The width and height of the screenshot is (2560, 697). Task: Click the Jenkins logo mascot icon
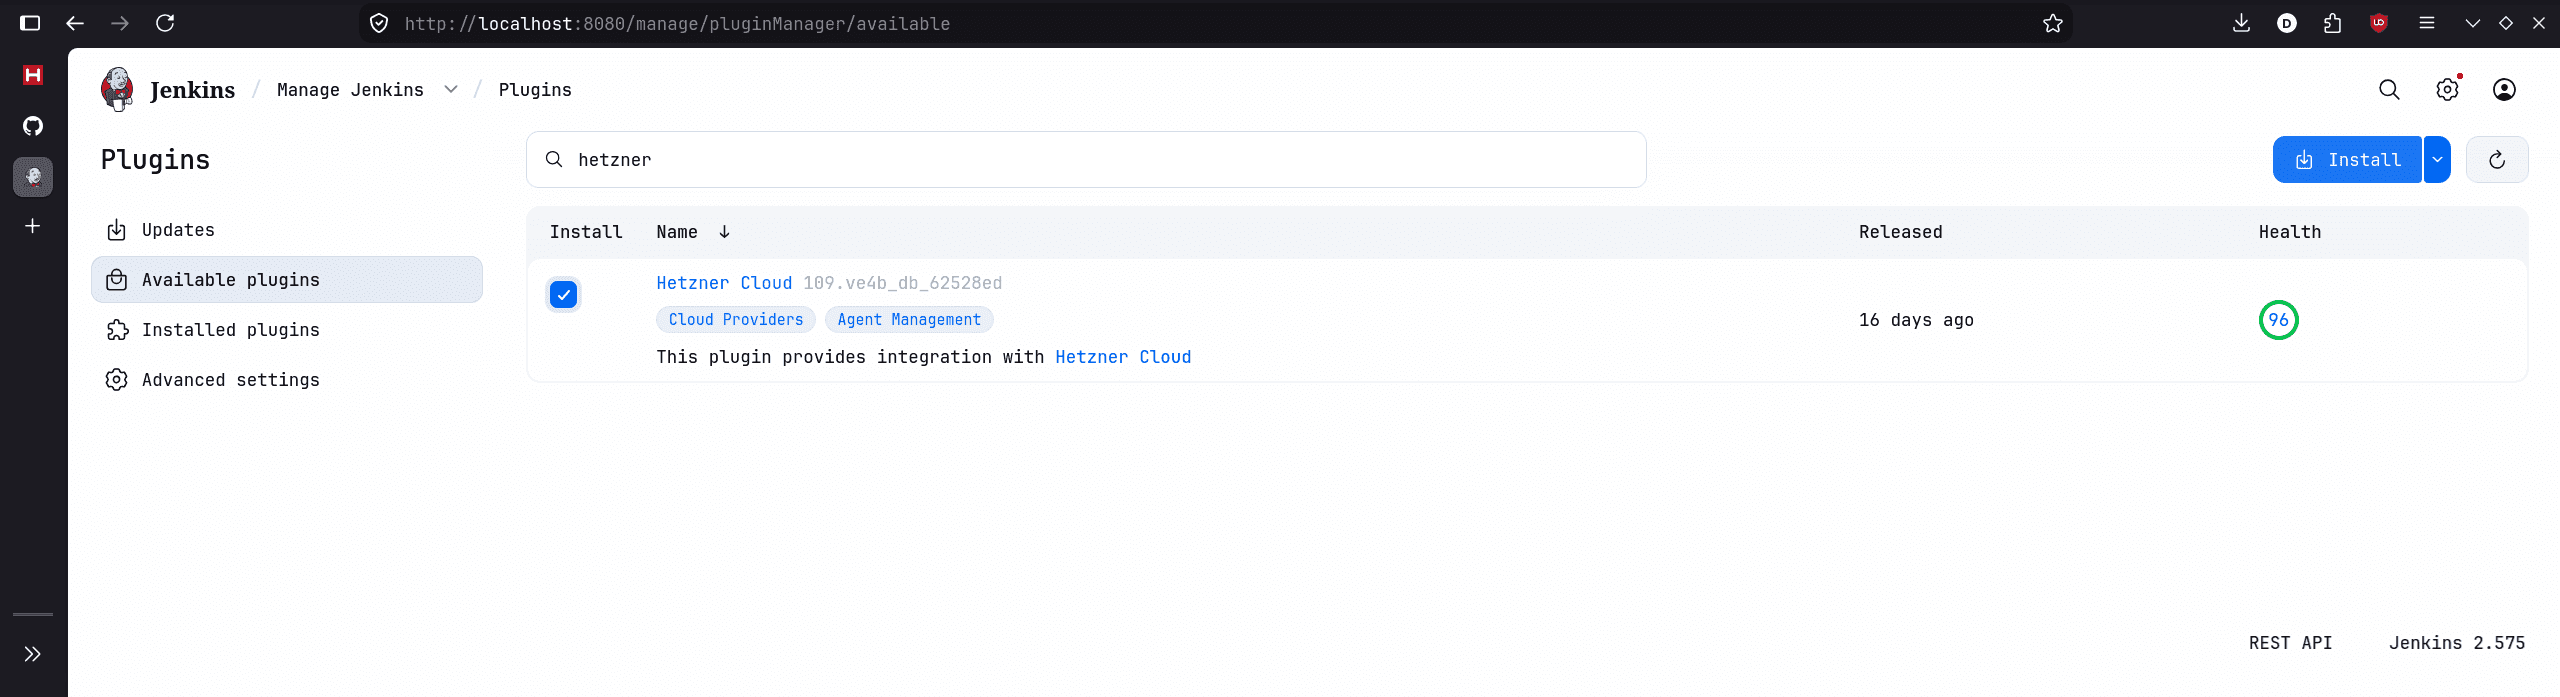[x=117, y=89]
